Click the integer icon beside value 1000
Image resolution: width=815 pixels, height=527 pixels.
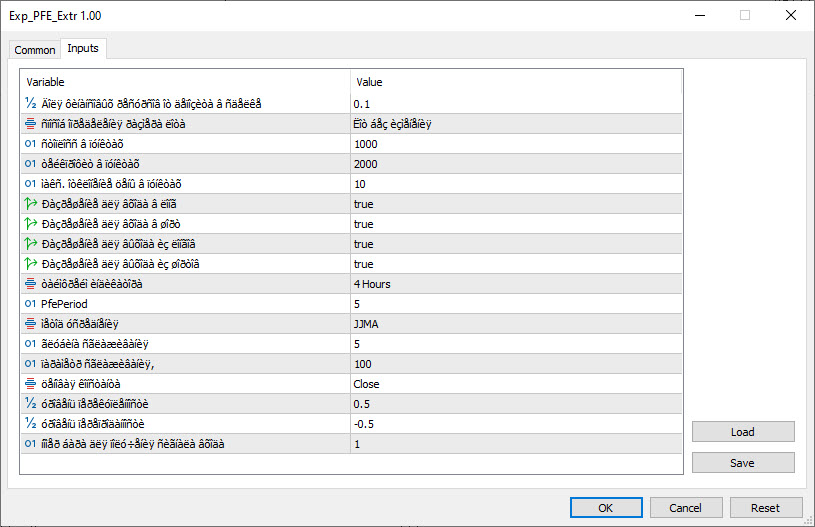[x=31, y=144]
